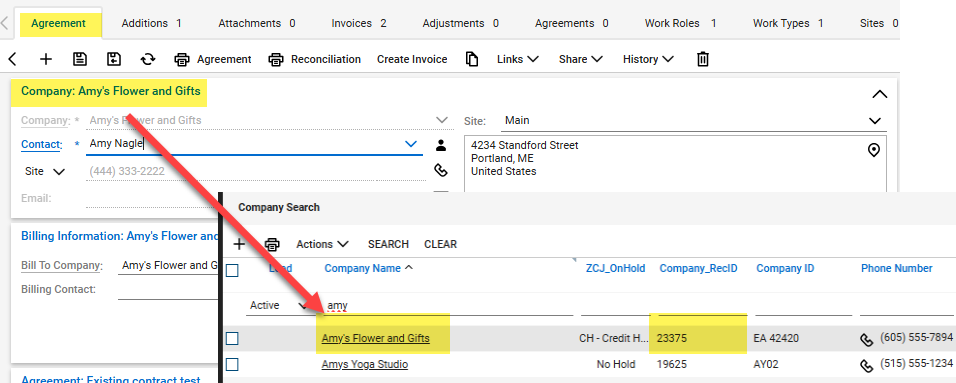Switch to the Invoices tab
The height and width of the screenshot is (383, 956).
(358, 23)
